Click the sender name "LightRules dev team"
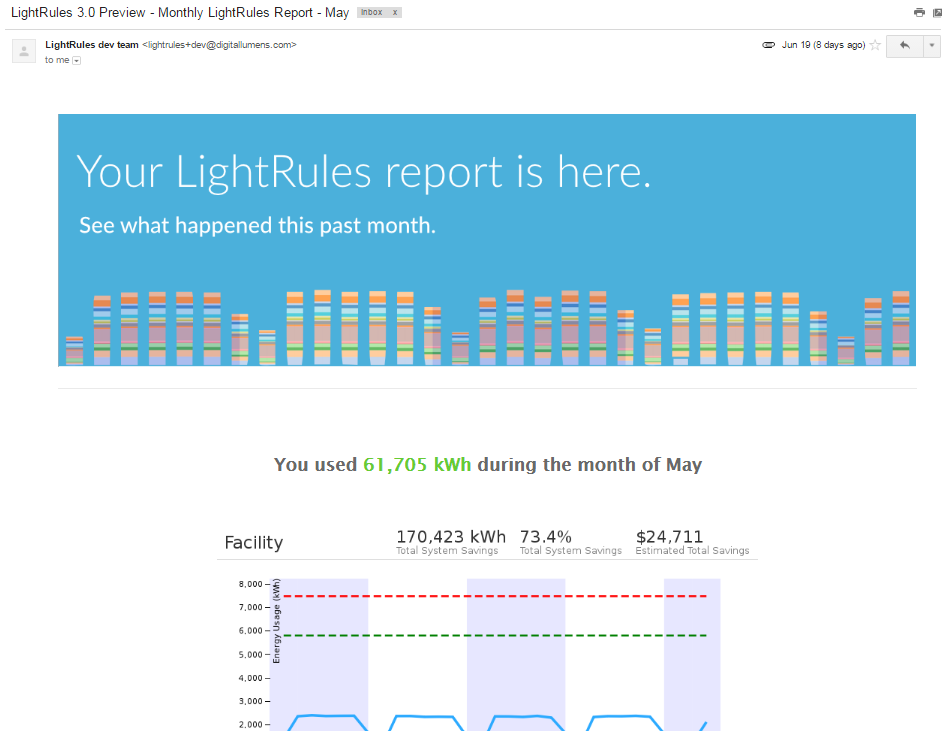Image resolution: width=950 pixels, height=733 pixels. pyautogui.click(x=91, y=45)
